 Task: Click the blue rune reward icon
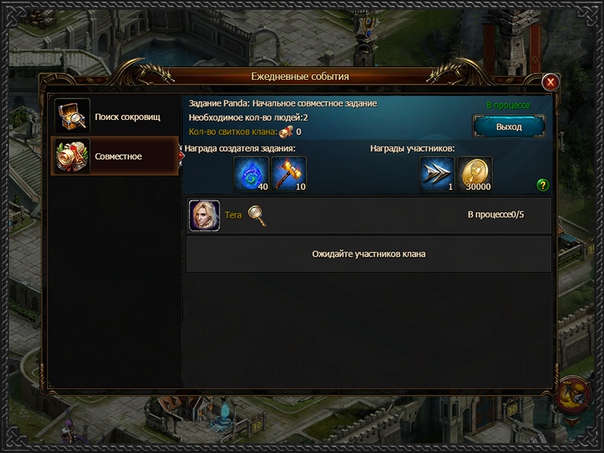[251, 174]
